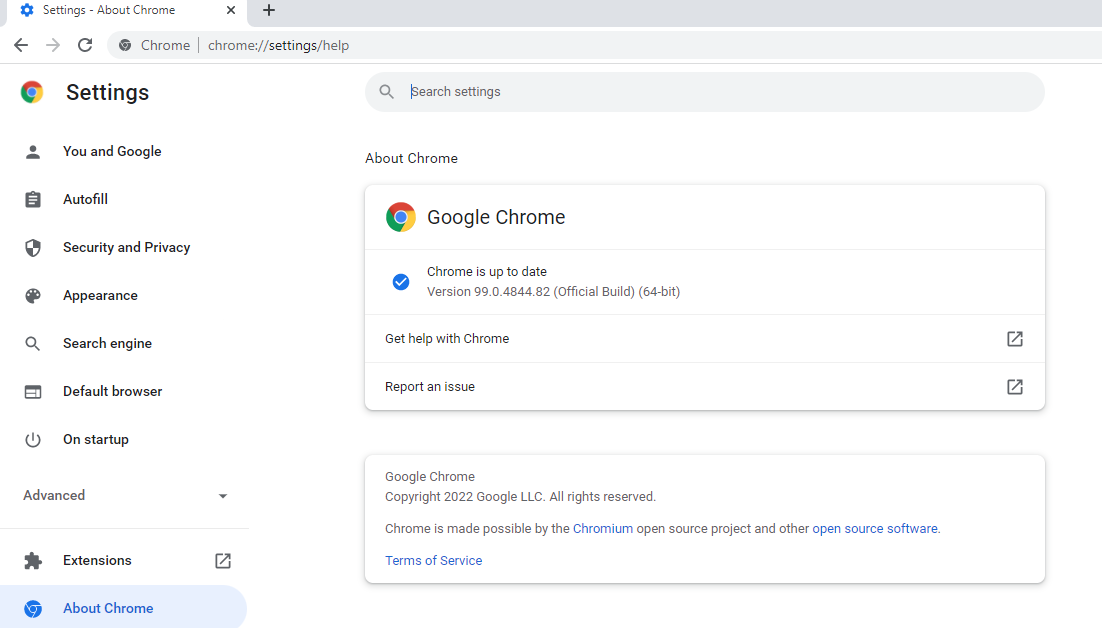Viewport: 1102px width, 628px height.
Task: Click the Security and Privacy shield icon
Action: coord(33,248)
